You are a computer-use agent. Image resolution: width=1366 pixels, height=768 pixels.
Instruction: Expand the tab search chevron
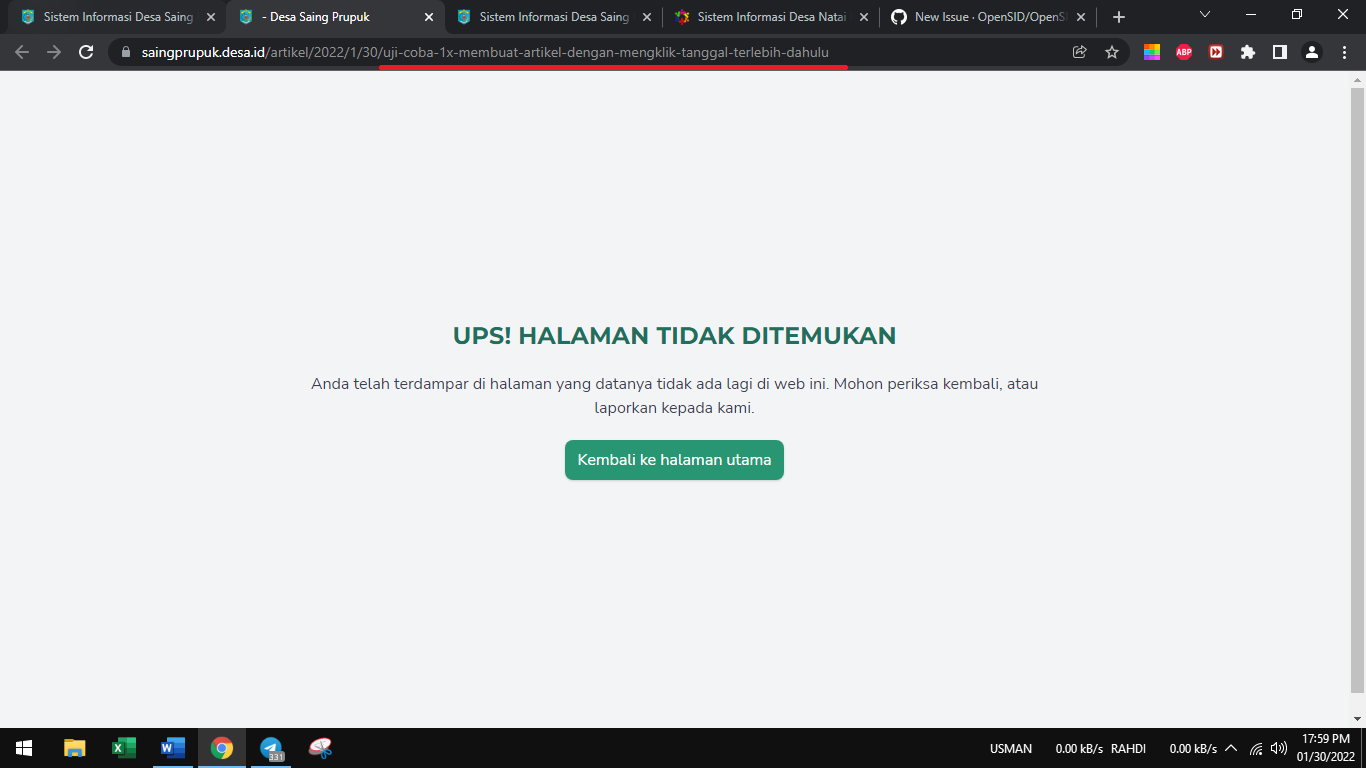tap(1204, 16)
